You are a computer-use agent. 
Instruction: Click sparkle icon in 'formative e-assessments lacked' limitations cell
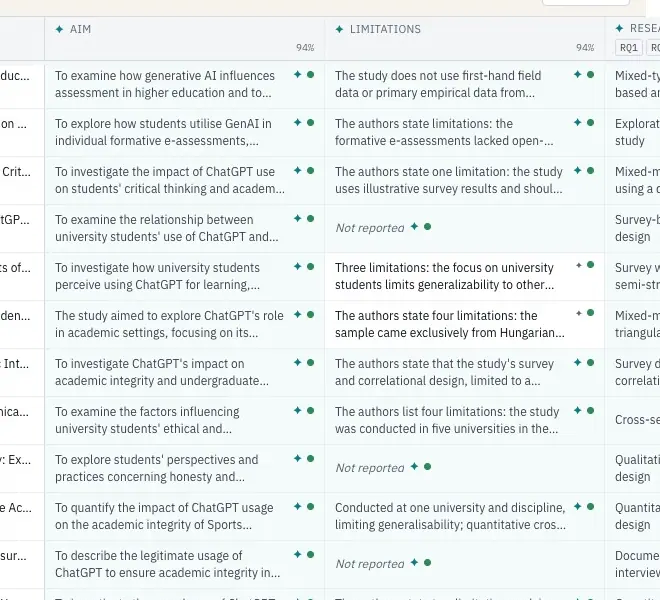pos(578,123)
